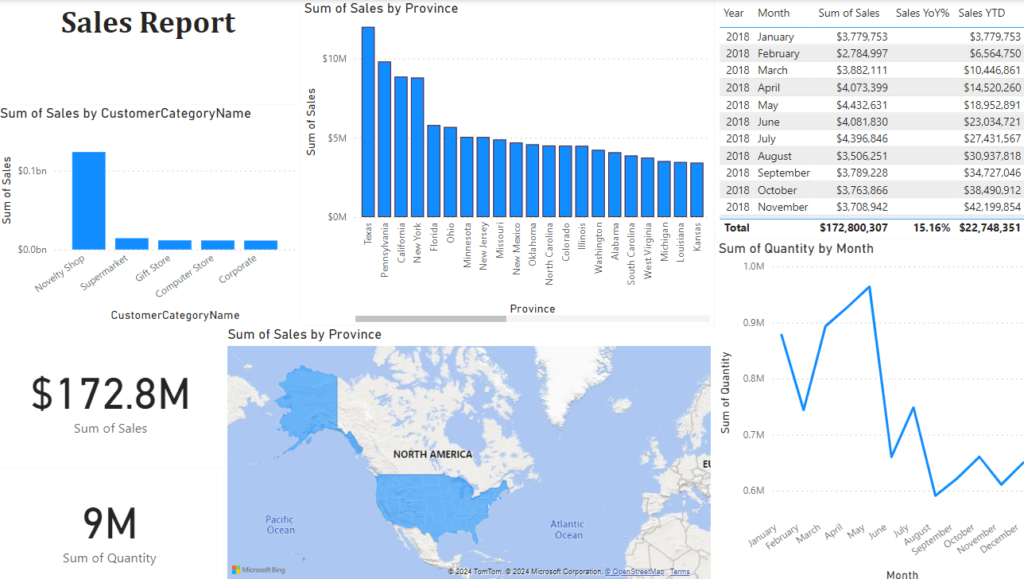Screen dimensions: 1024x579
Task: Select the Novelty Shop category bar
Action: coord(89,200)
